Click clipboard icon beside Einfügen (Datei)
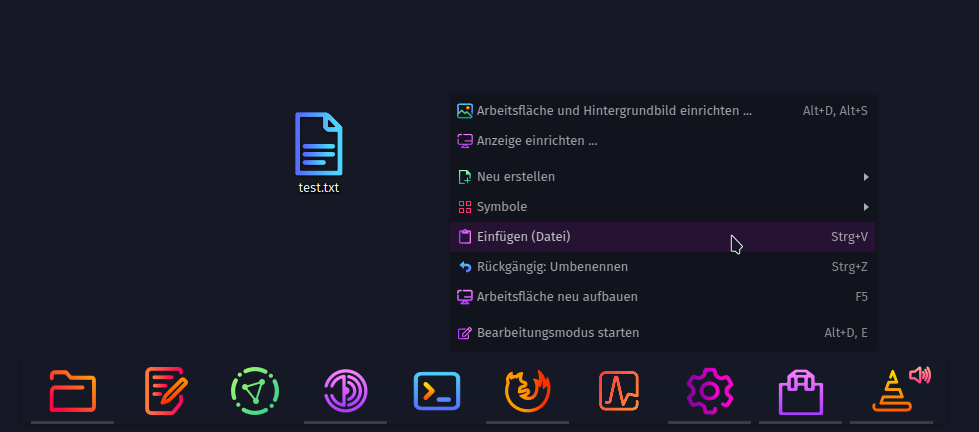The width and height of the screenshot is (979, 432). pyautogui.click(x=465, y=237)
